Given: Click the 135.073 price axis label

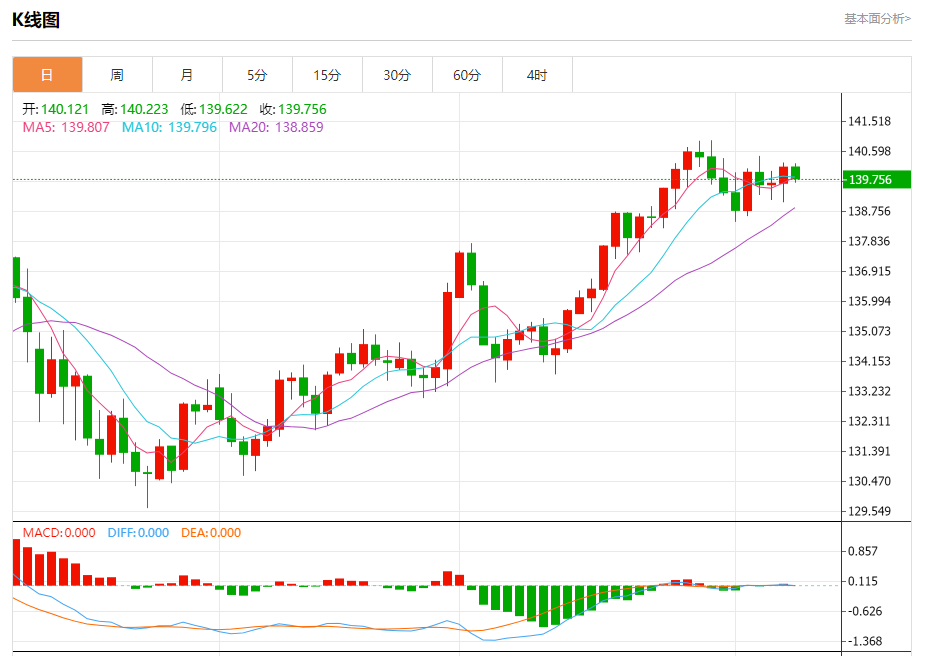Looking at the screenshot, I should [869, 331].
